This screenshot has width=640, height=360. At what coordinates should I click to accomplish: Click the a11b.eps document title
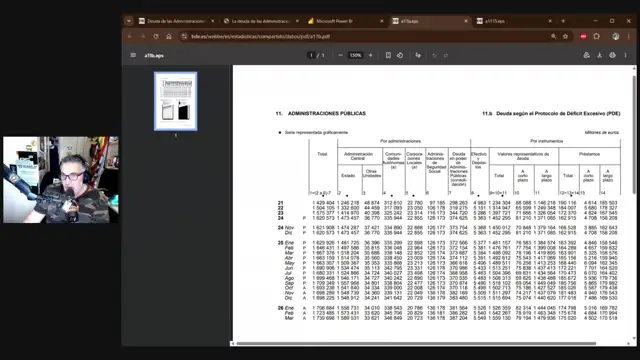pos(154,56)
